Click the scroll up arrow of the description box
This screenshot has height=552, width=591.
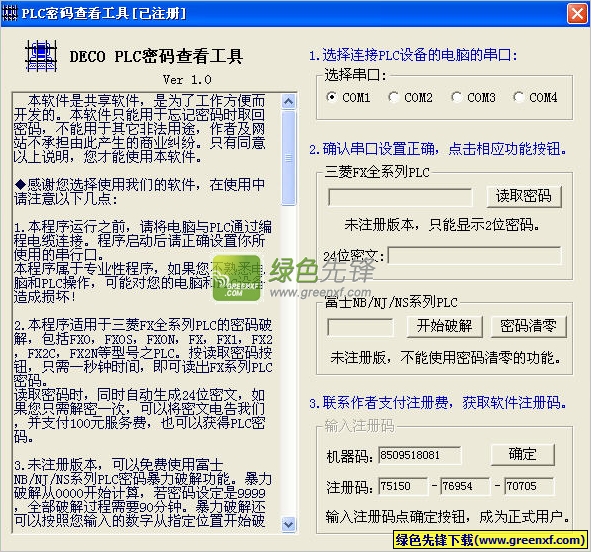coord(289,101)
